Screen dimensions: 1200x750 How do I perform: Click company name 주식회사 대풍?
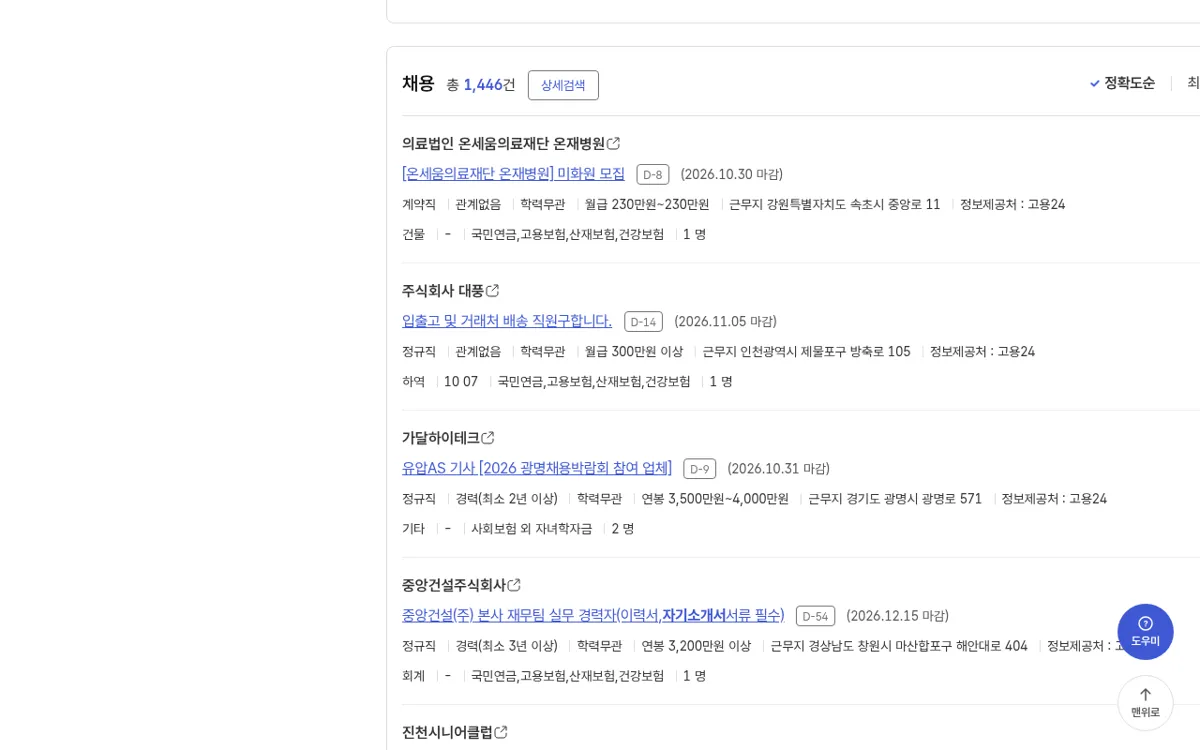443,291
